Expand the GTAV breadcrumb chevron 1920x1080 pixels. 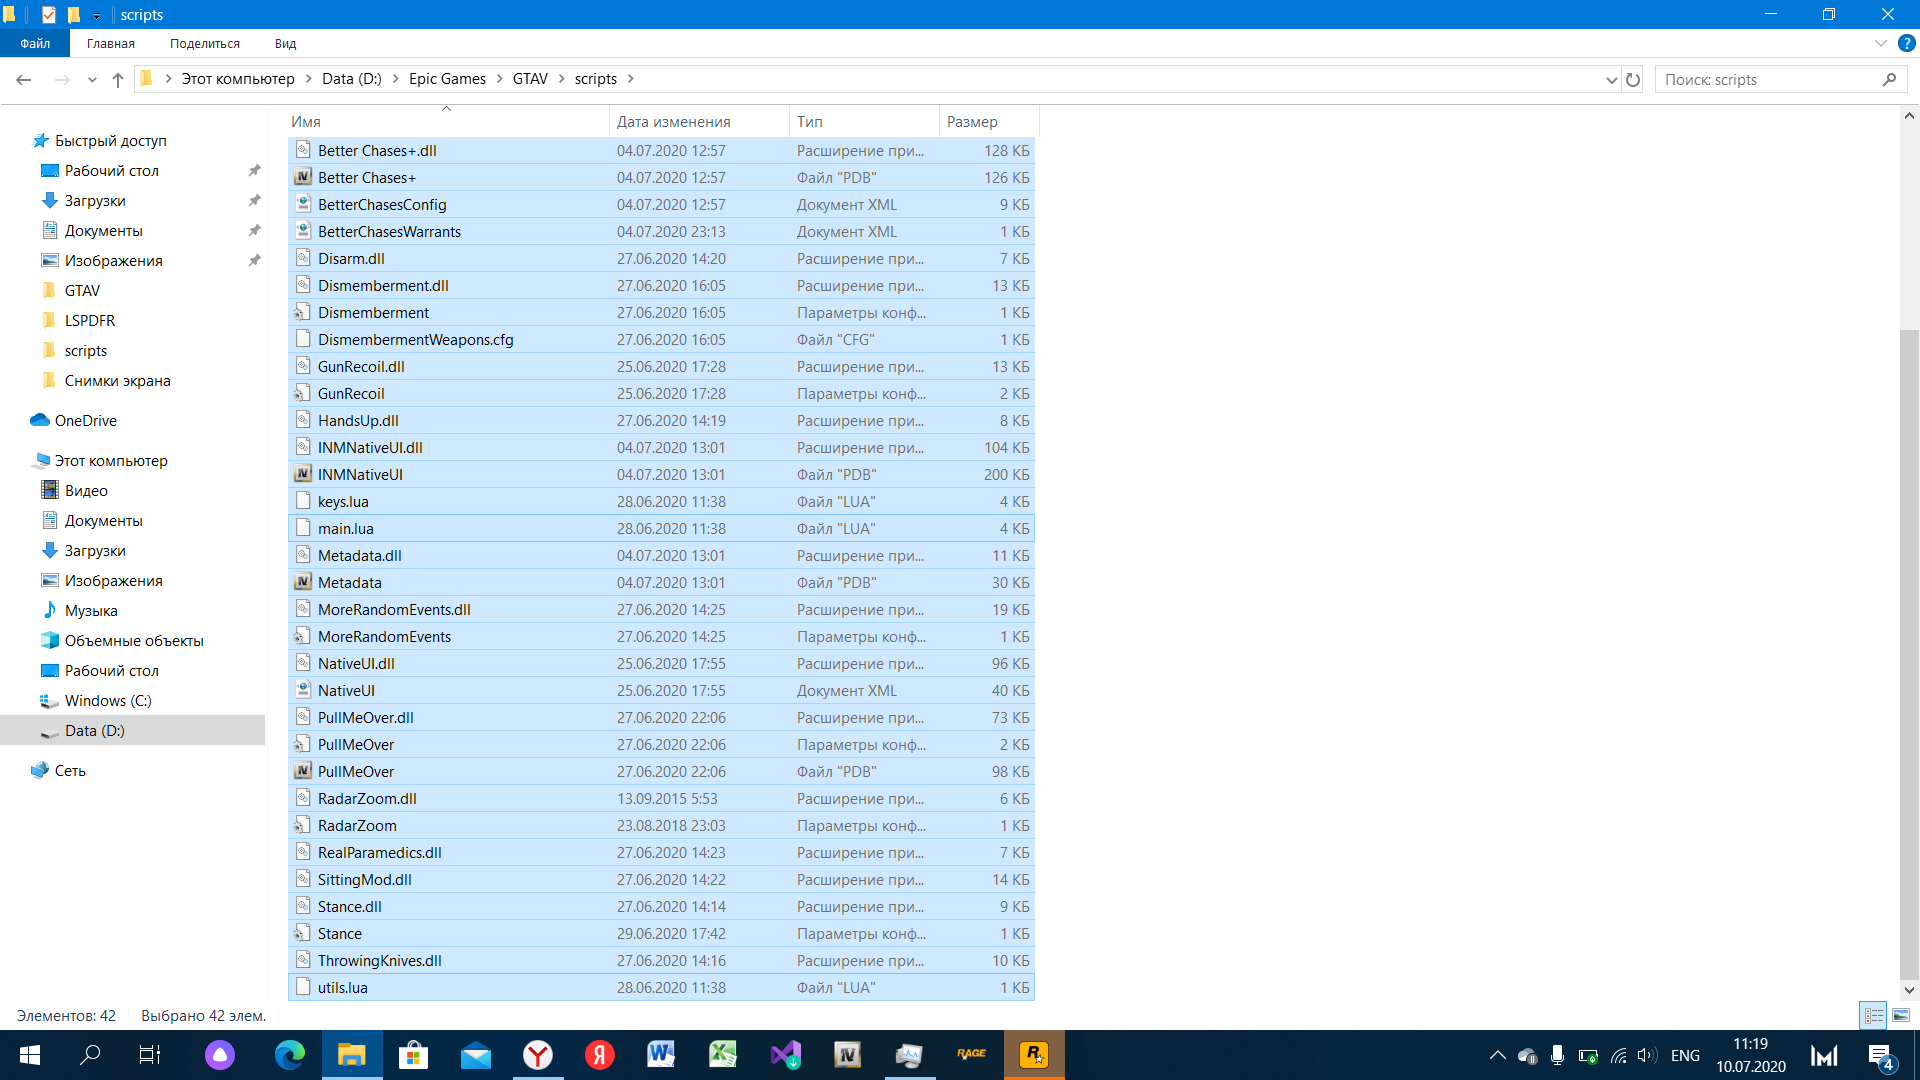coord(561,79)
